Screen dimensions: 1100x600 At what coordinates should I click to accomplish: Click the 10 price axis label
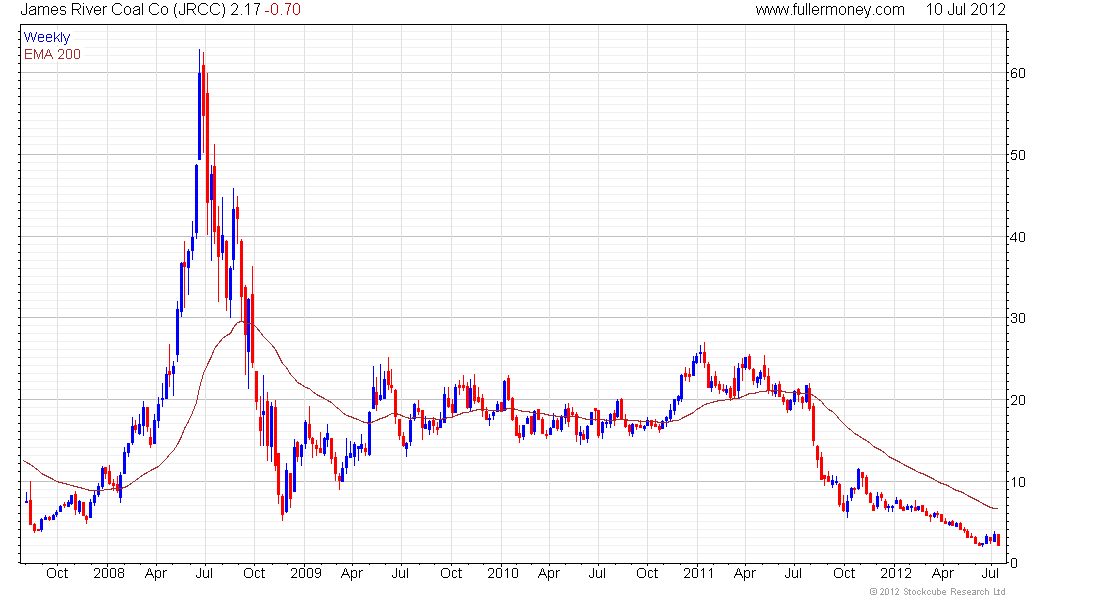1017,482
